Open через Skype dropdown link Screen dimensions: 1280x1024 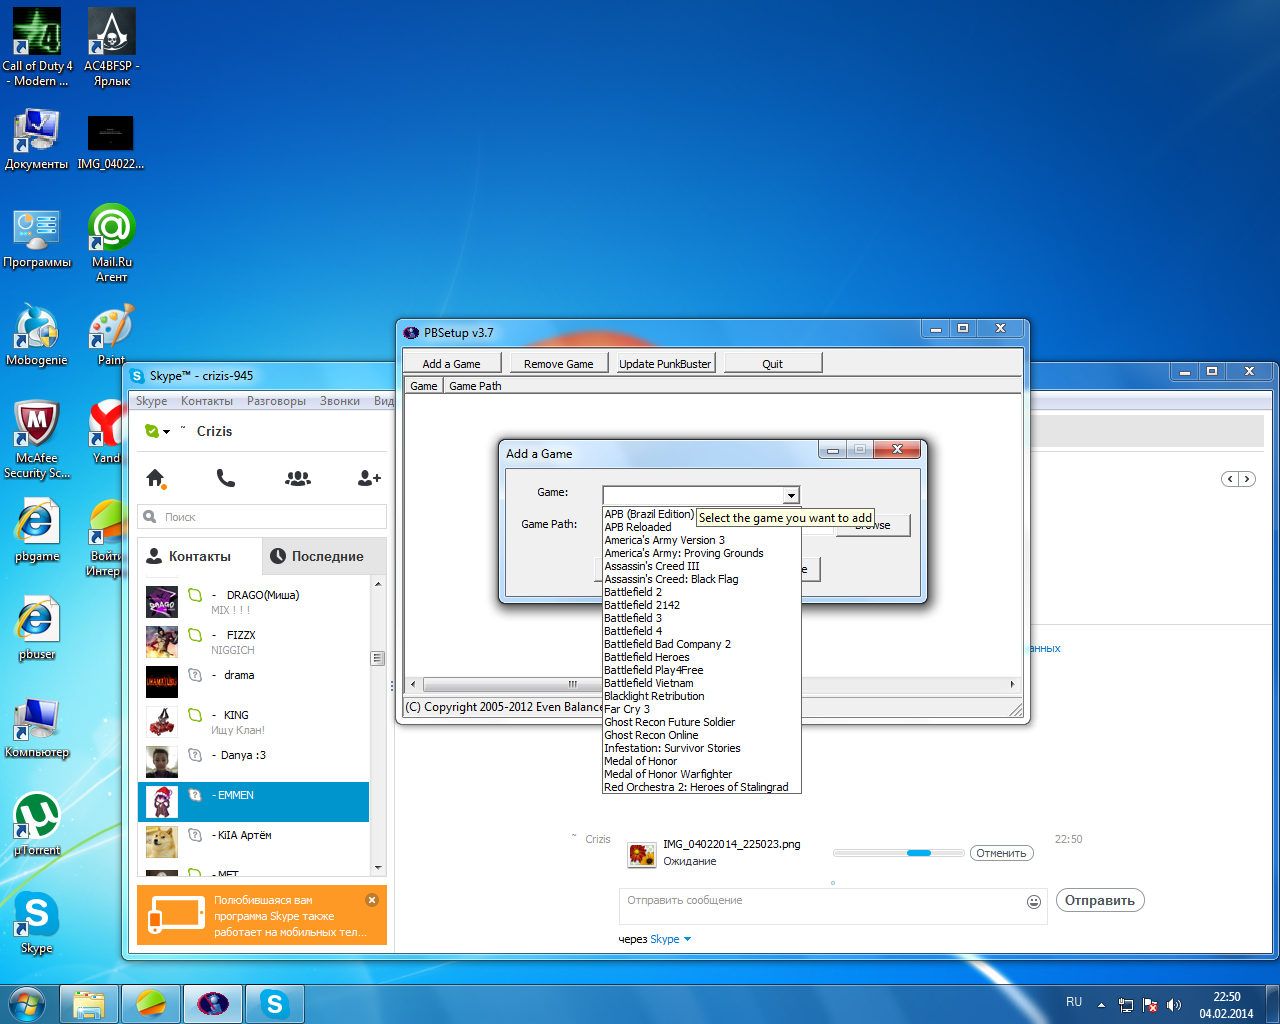coord(671,939)
